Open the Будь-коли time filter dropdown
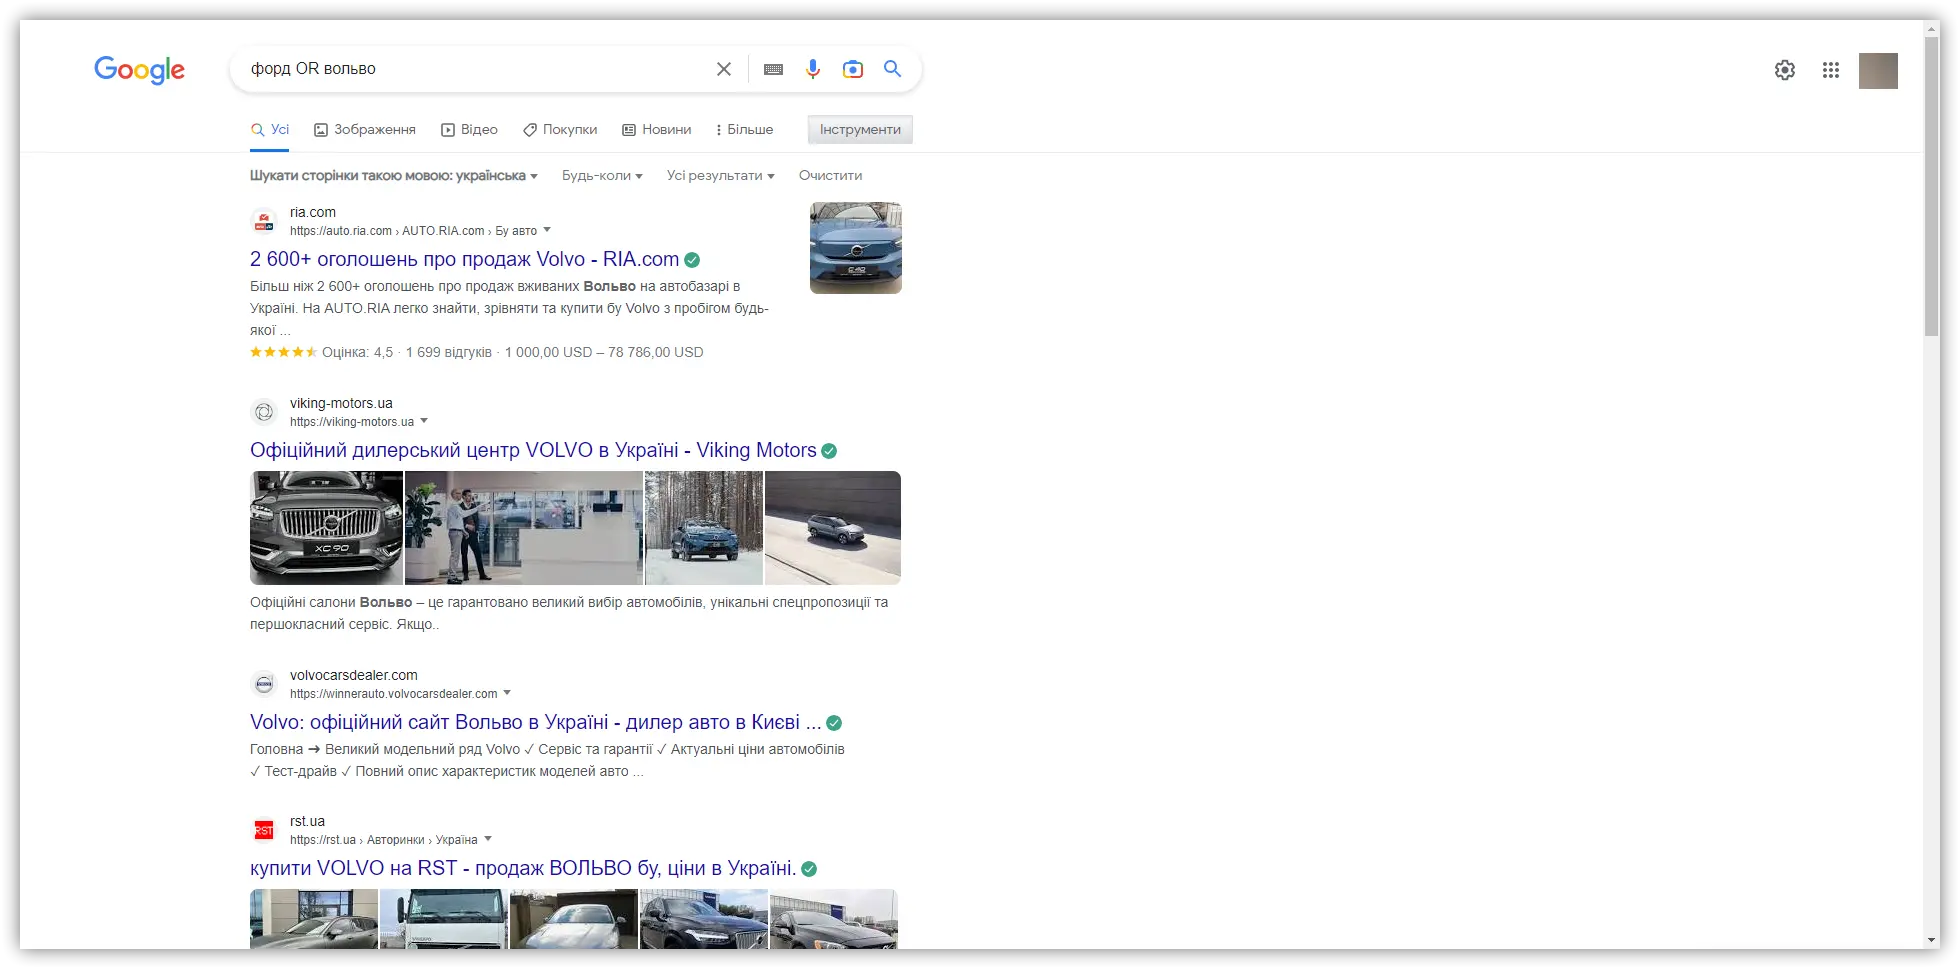This screenshot has height=969, width=1960. click(x=602, y=176)
